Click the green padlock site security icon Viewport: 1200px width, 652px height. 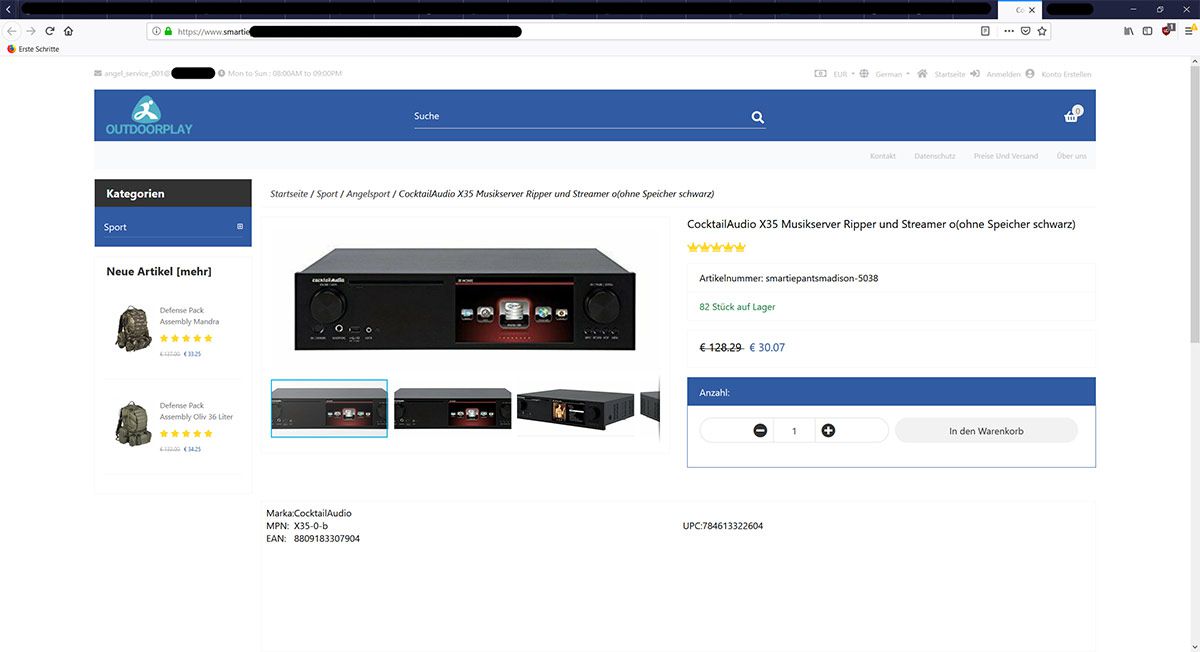[169, 31]
